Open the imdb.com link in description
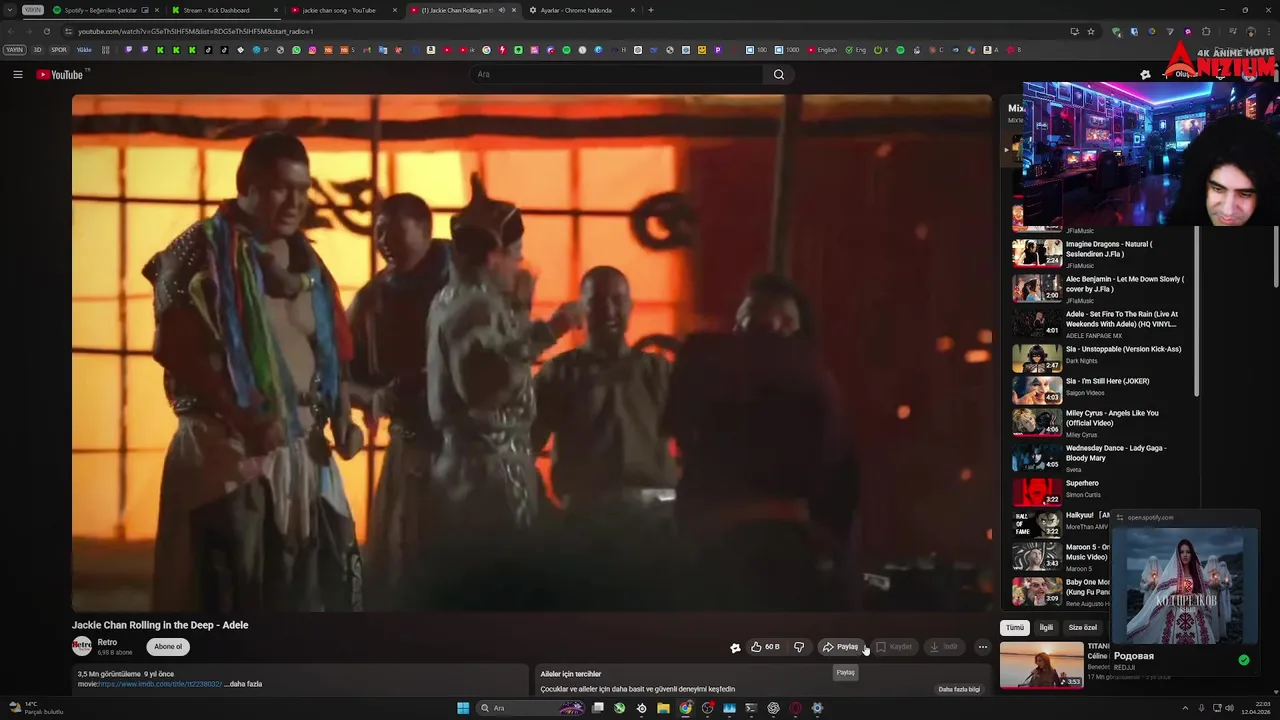 coord(160,684)
